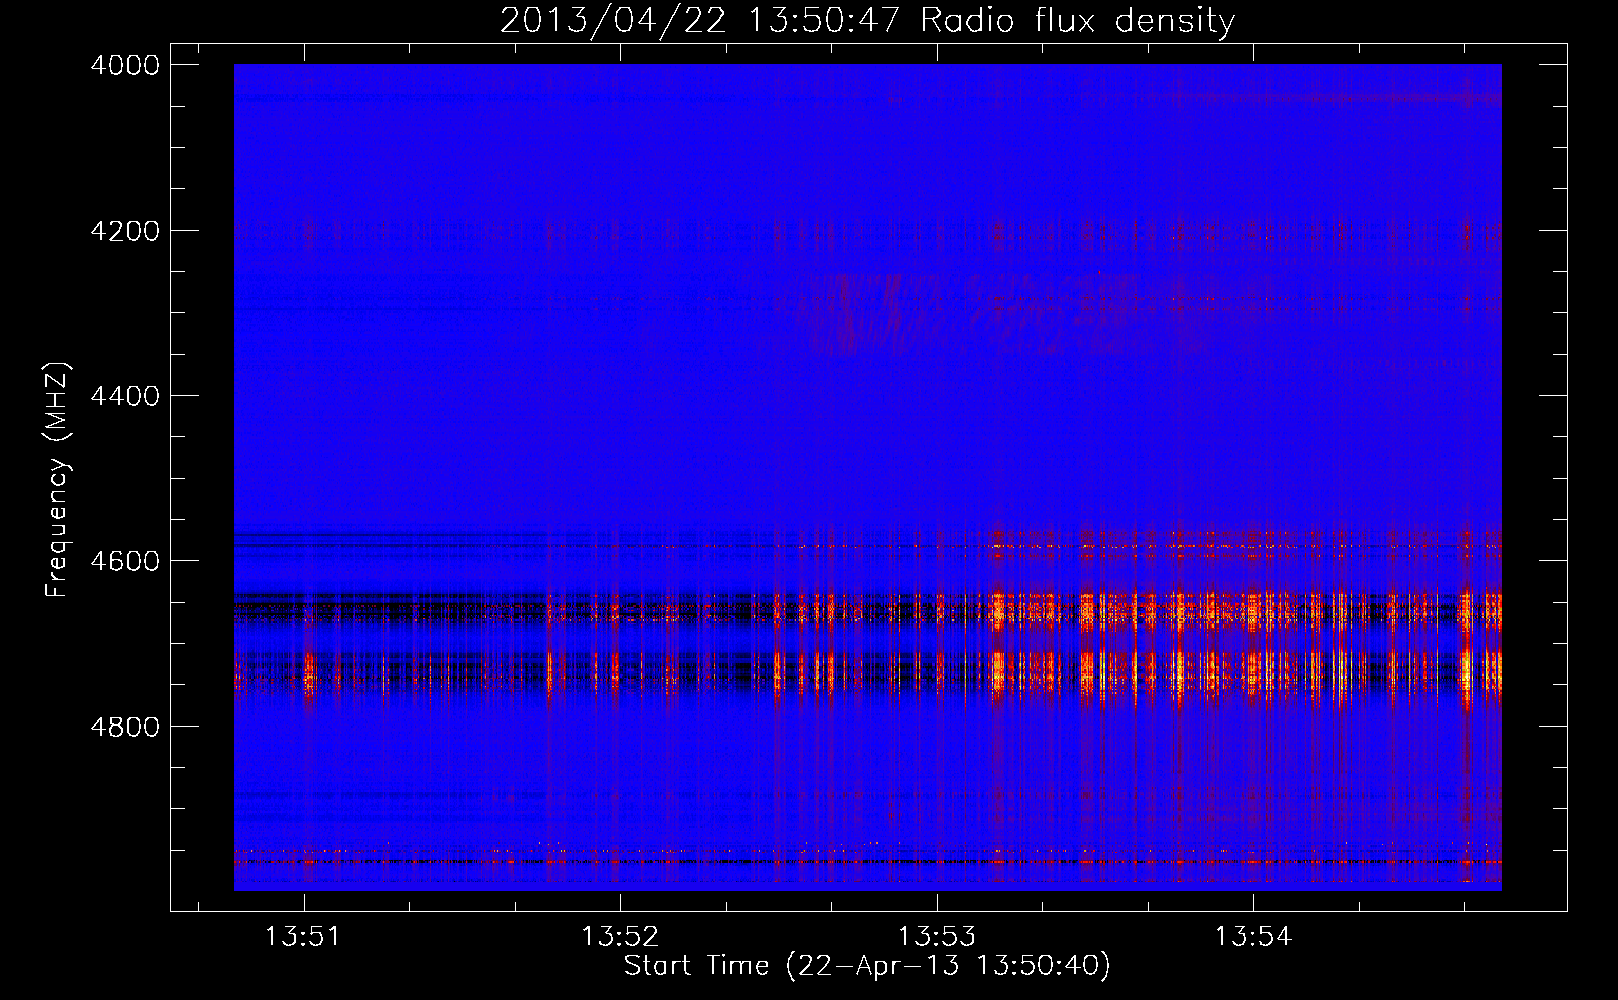Click the 4600 frequency axis label
Screen dimensions: 1618x1000
tap(125, 561)
